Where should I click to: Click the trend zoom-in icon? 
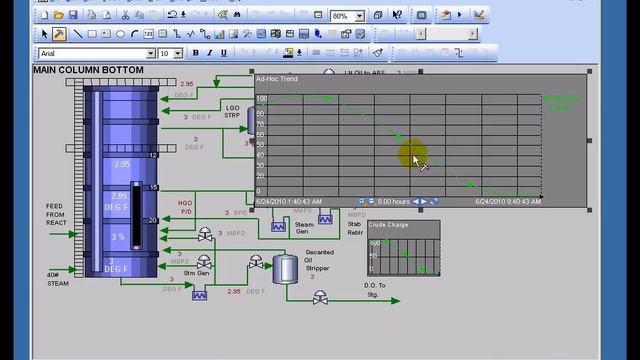[x=361, y=201]
